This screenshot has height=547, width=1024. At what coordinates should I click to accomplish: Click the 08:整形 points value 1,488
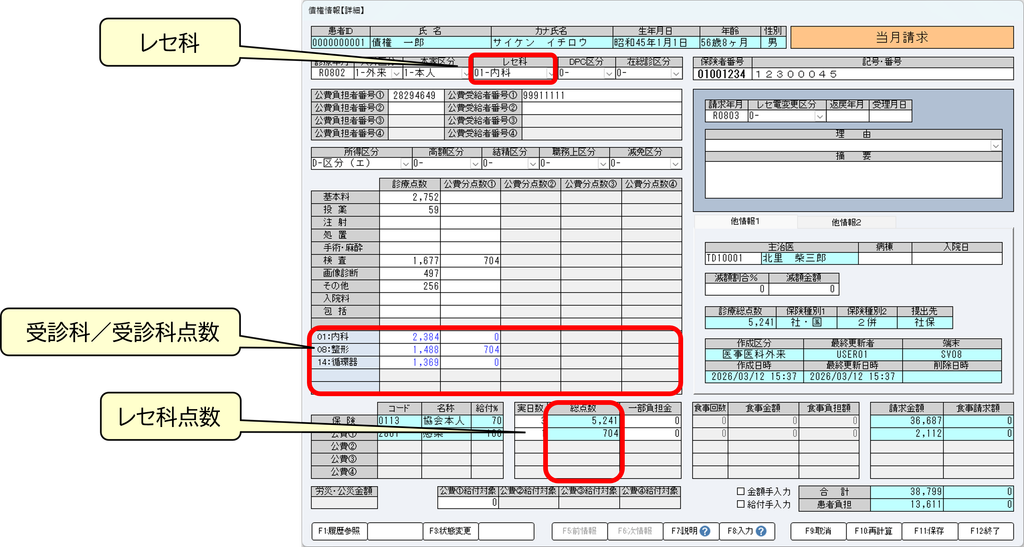pos(409,349)
